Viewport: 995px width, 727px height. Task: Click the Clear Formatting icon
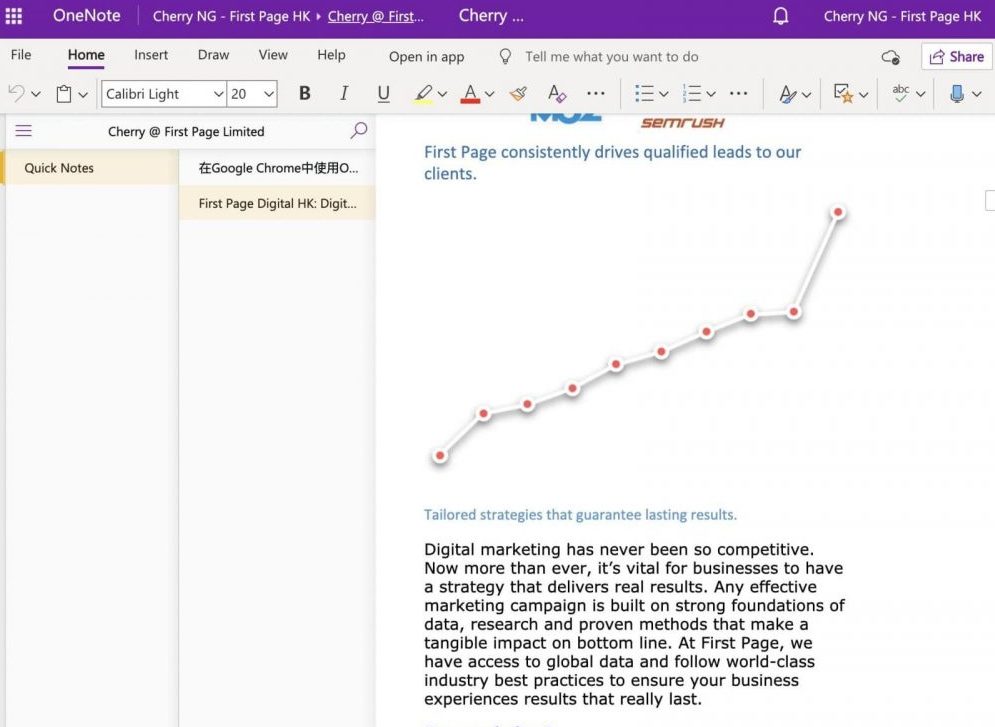point(557,93)
